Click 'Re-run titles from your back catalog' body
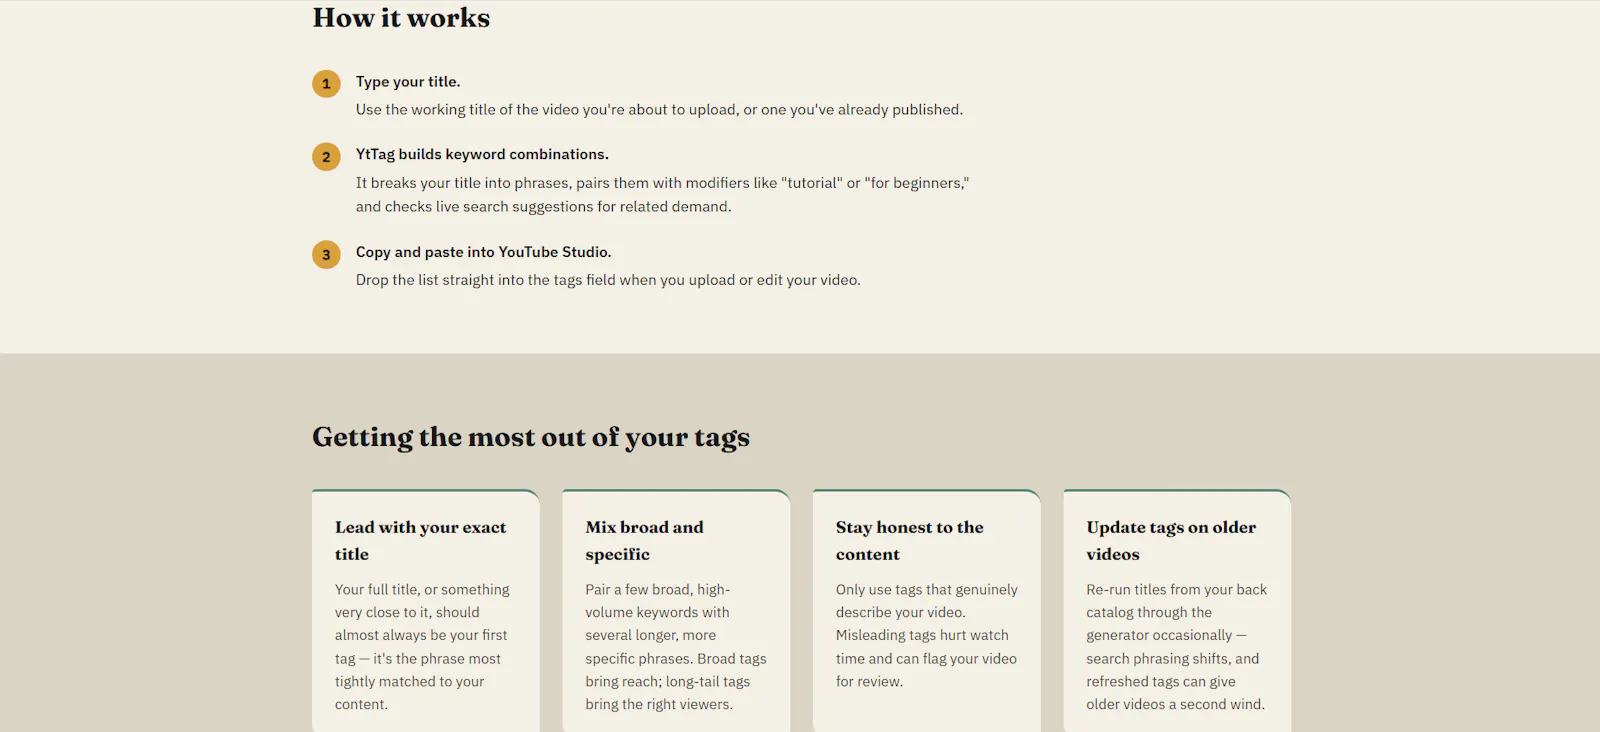 (1177, 647)
